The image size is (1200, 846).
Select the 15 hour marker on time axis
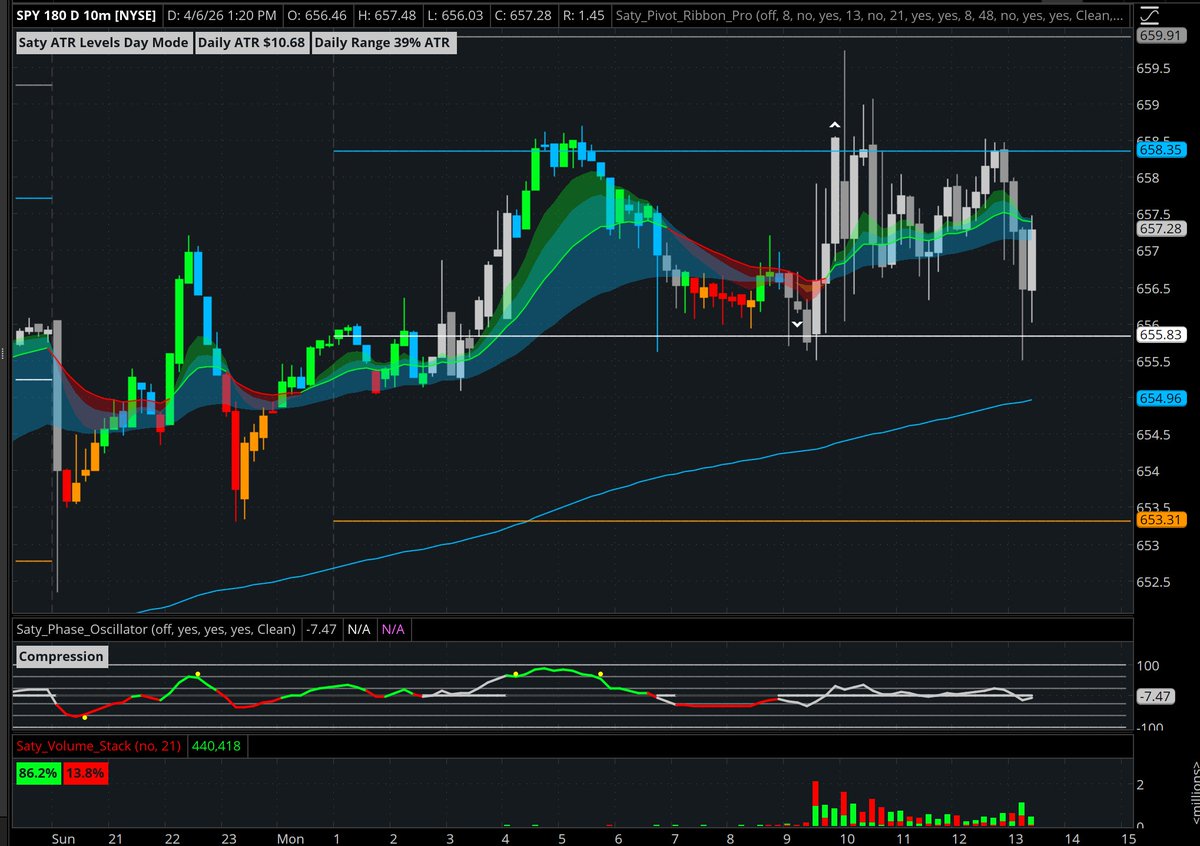tap(1129, 837)
